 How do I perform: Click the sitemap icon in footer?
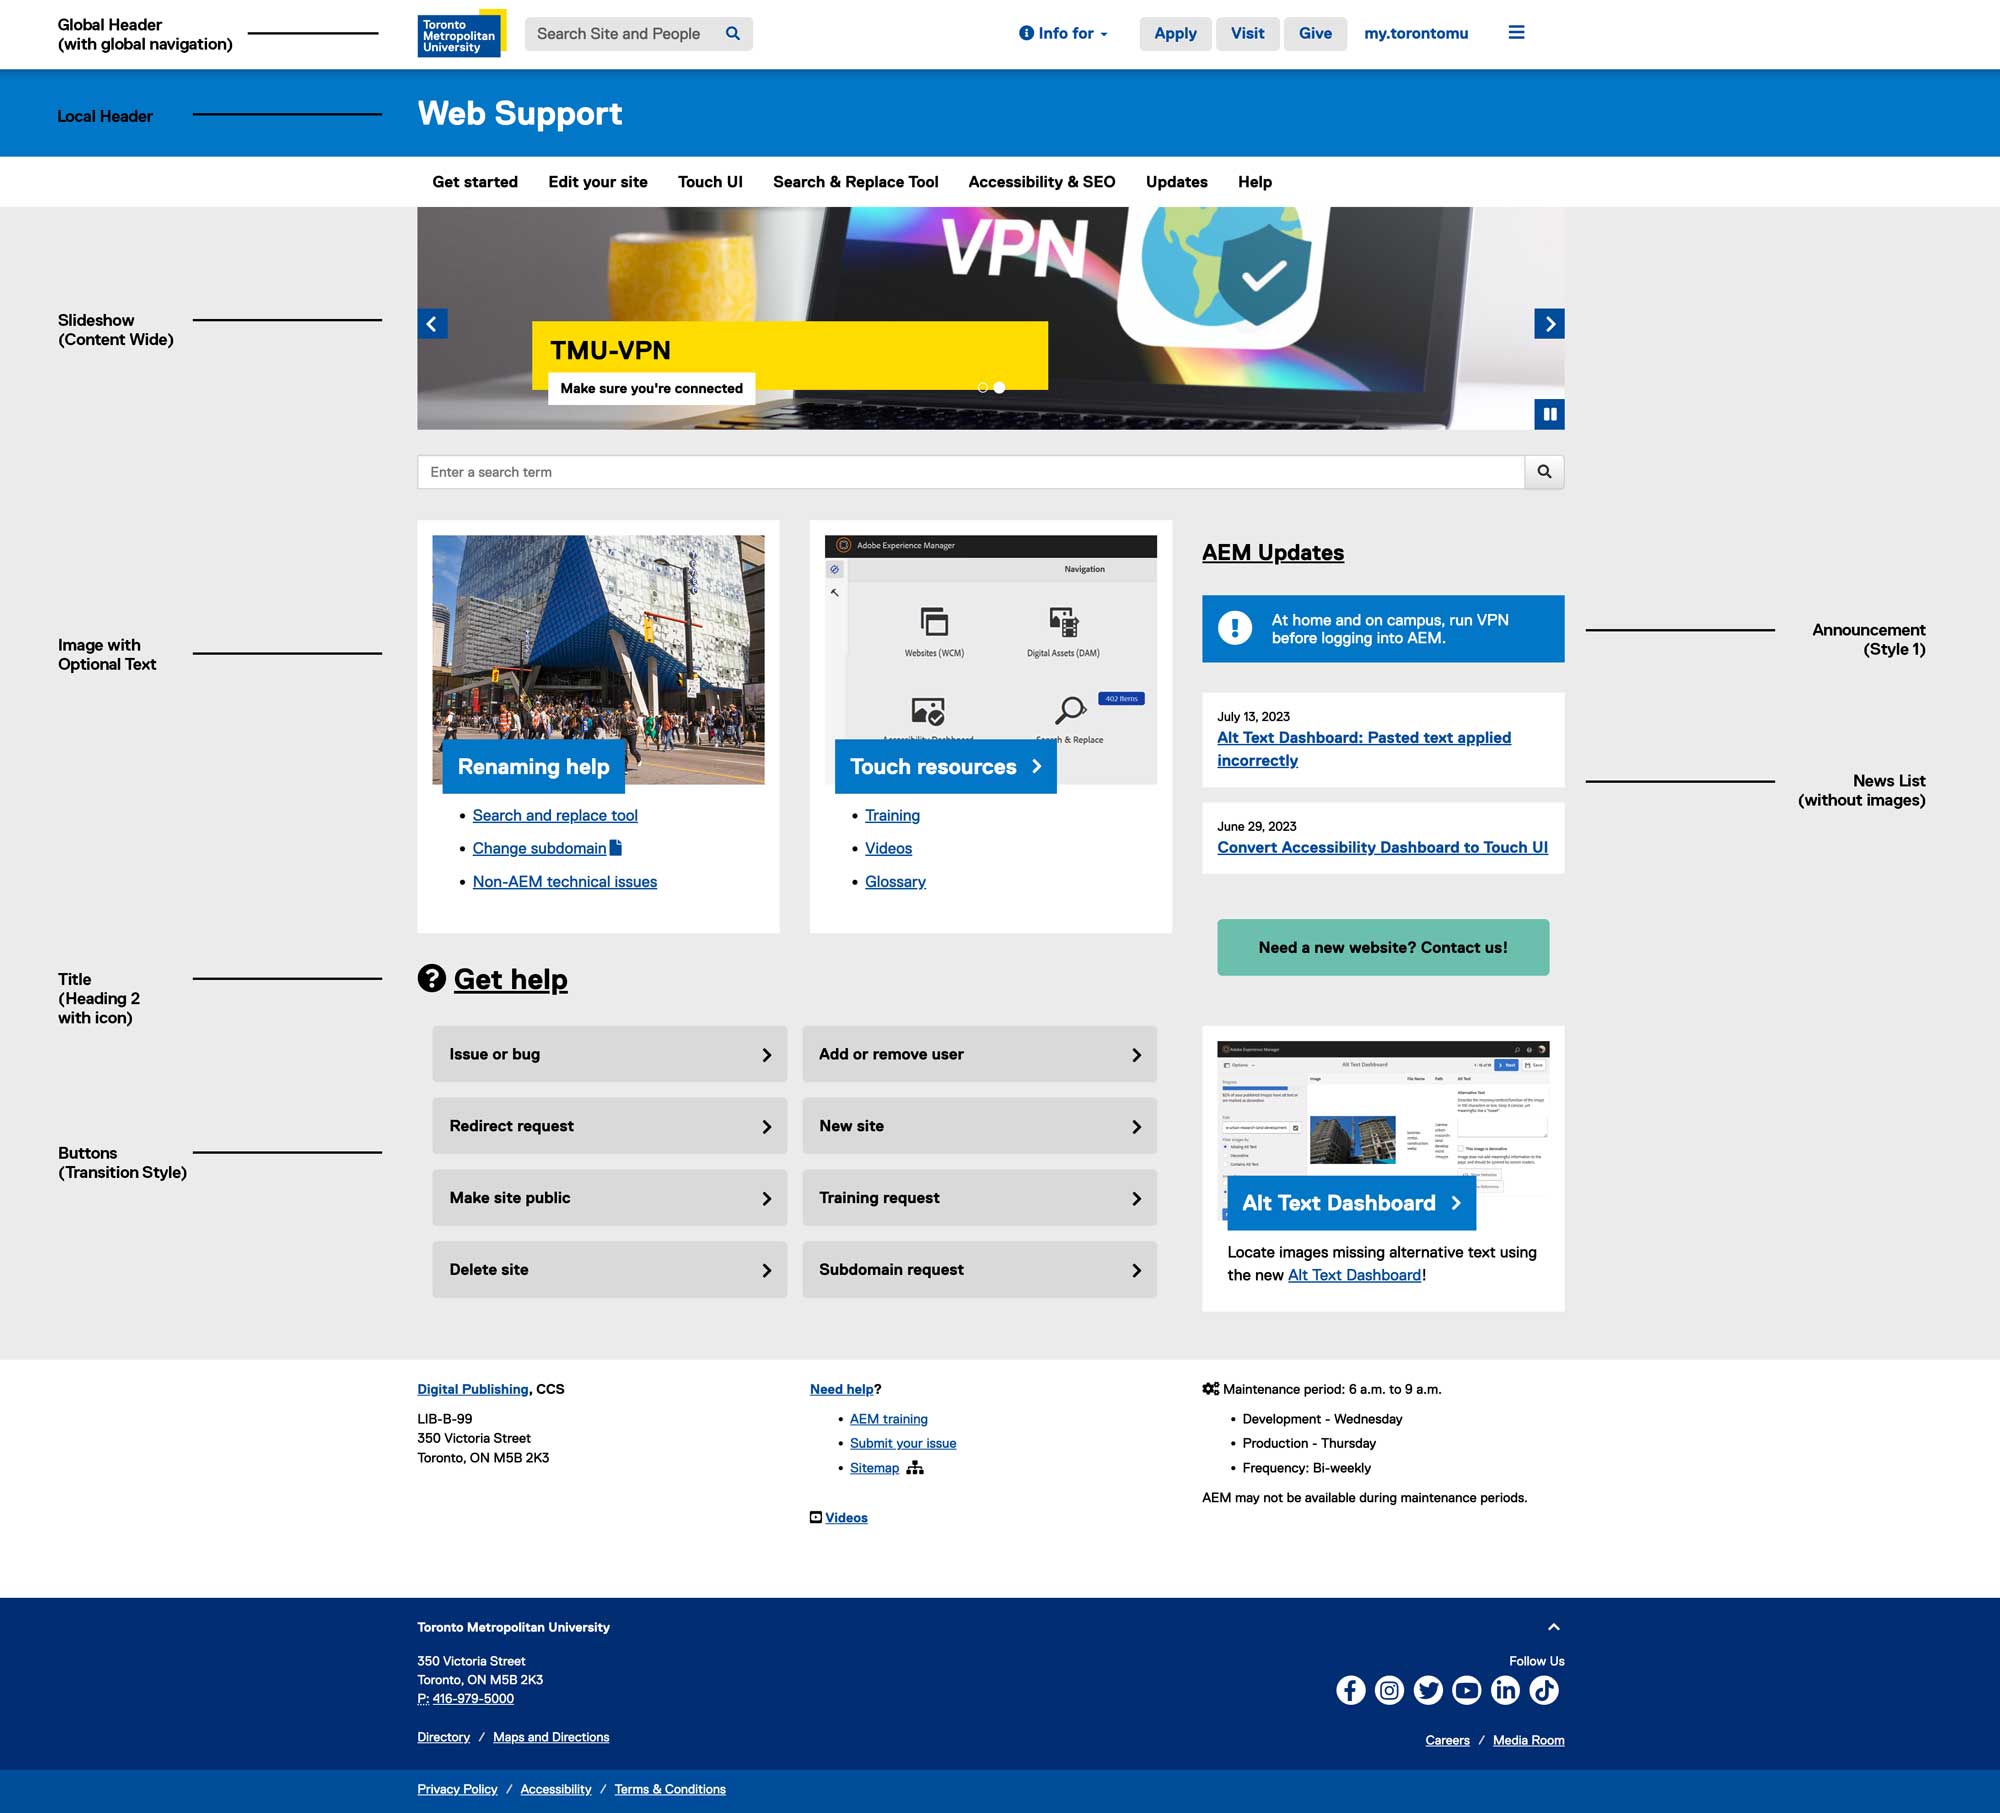(915, 1468)
